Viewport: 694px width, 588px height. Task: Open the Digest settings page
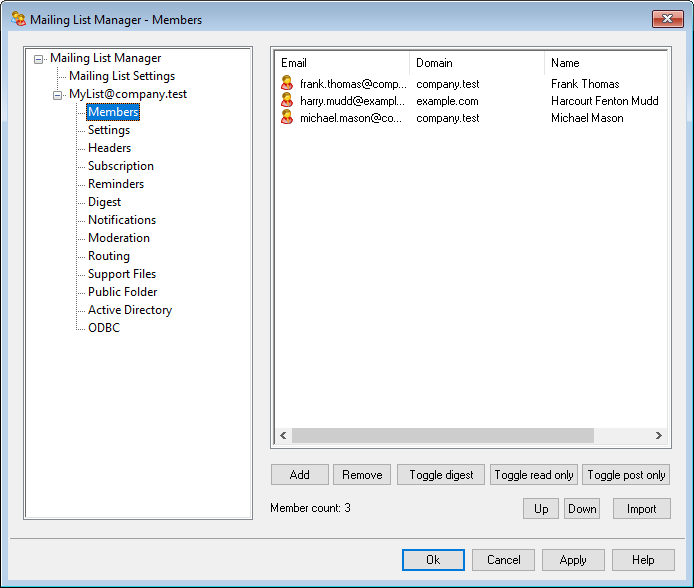[104, 202]
